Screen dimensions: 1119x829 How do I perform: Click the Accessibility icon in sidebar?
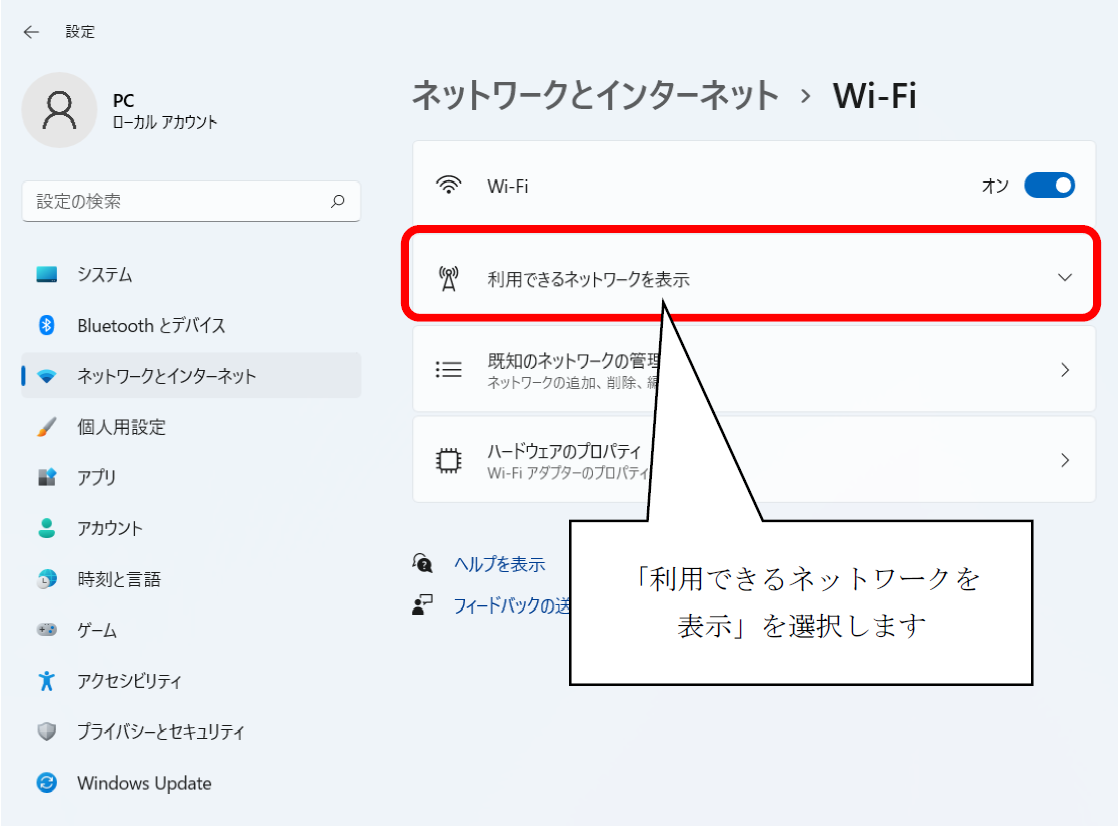tap(47, 681)
